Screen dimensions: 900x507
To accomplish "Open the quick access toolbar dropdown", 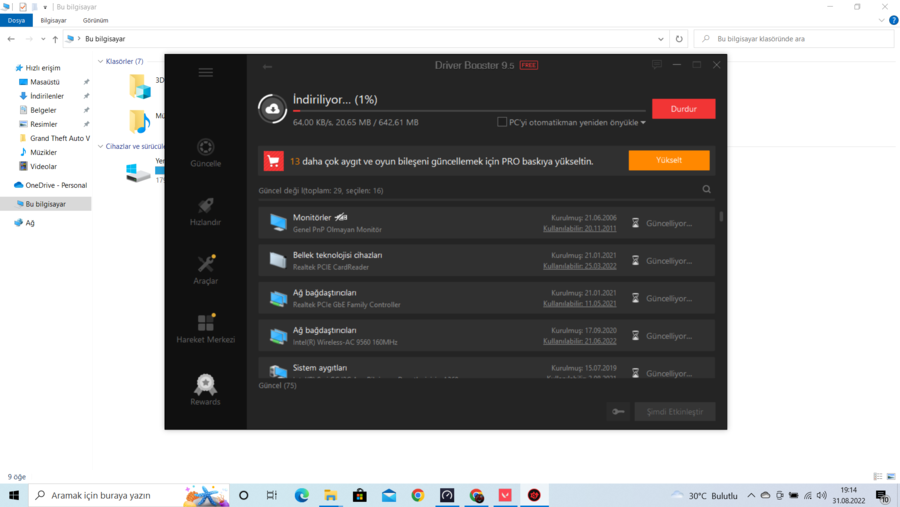I will point(45,7).
